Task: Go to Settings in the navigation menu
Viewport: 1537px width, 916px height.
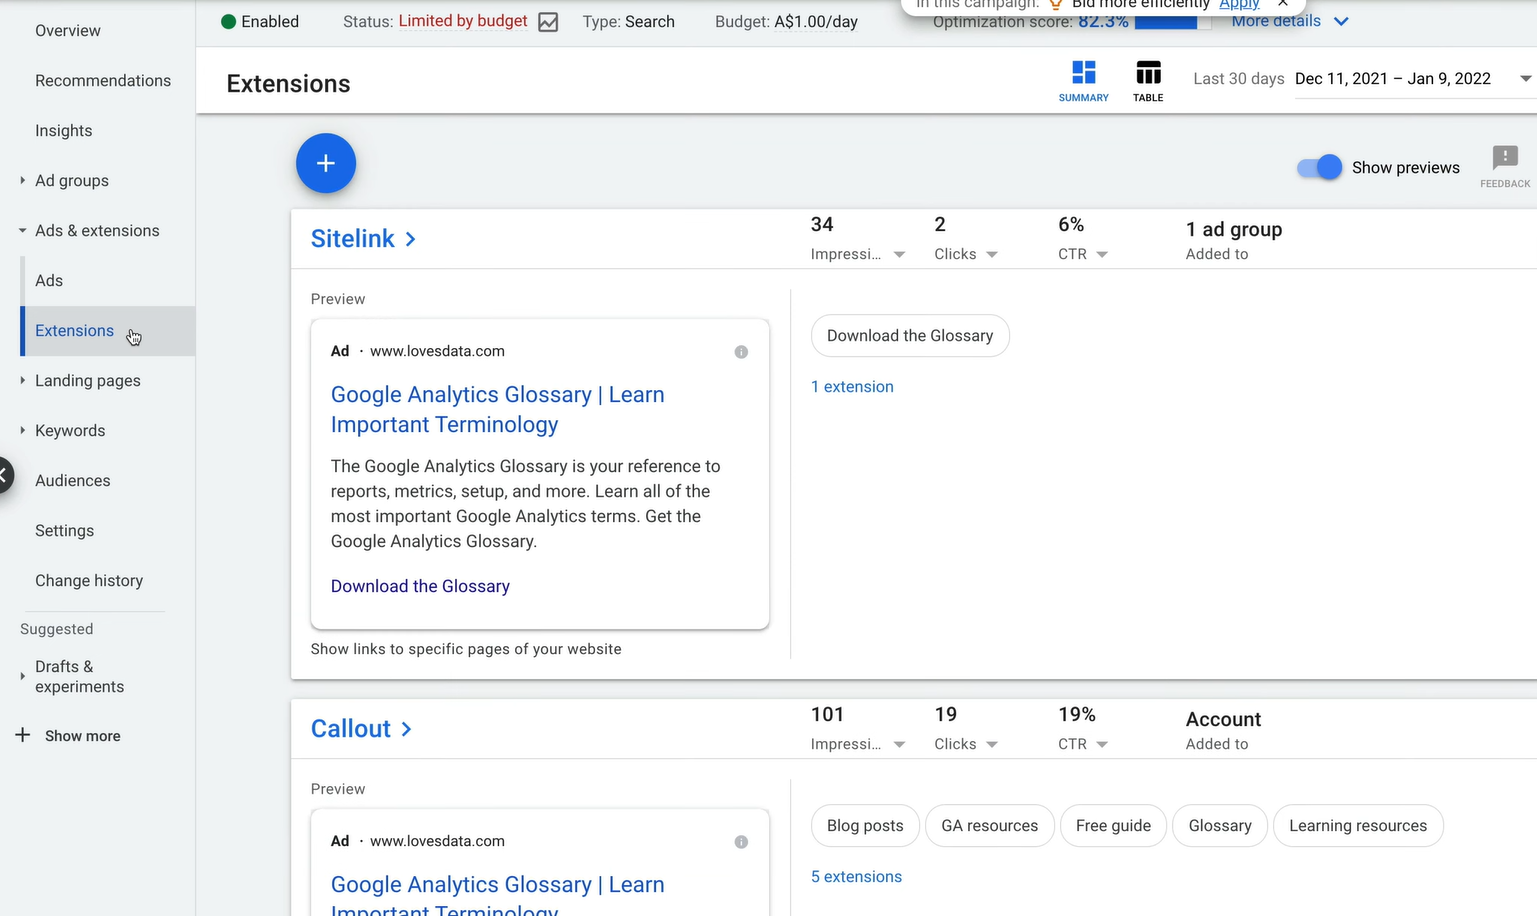Action: tap(64, 530)
